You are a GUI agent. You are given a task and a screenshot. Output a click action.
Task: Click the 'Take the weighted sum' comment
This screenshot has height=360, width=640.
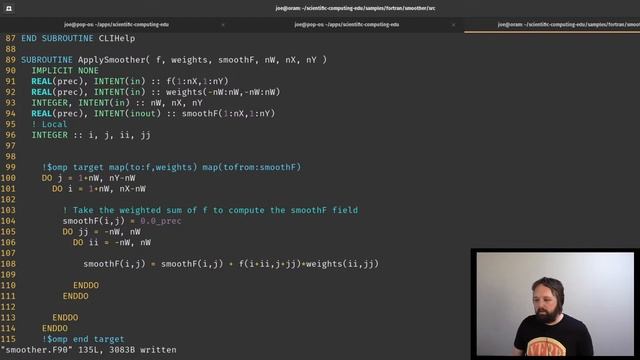click(211, 210)
